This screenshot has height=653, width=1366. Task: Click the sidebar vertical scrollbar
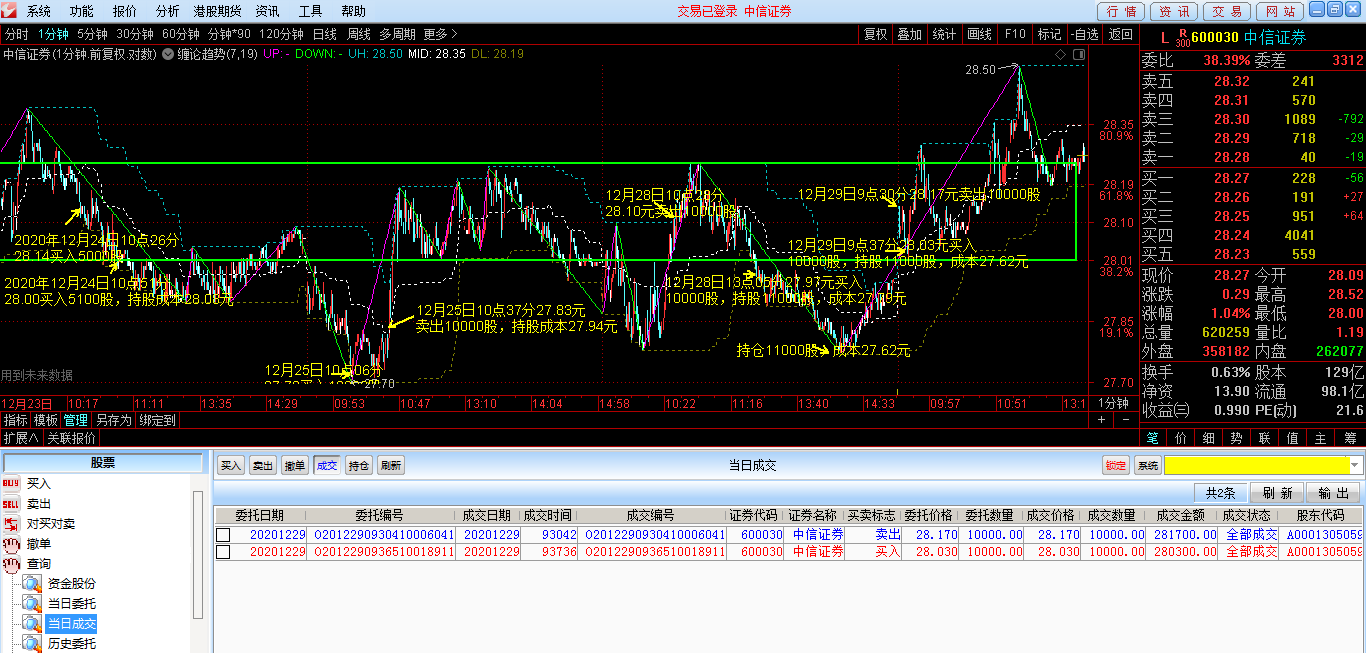[x=198, y=554]
